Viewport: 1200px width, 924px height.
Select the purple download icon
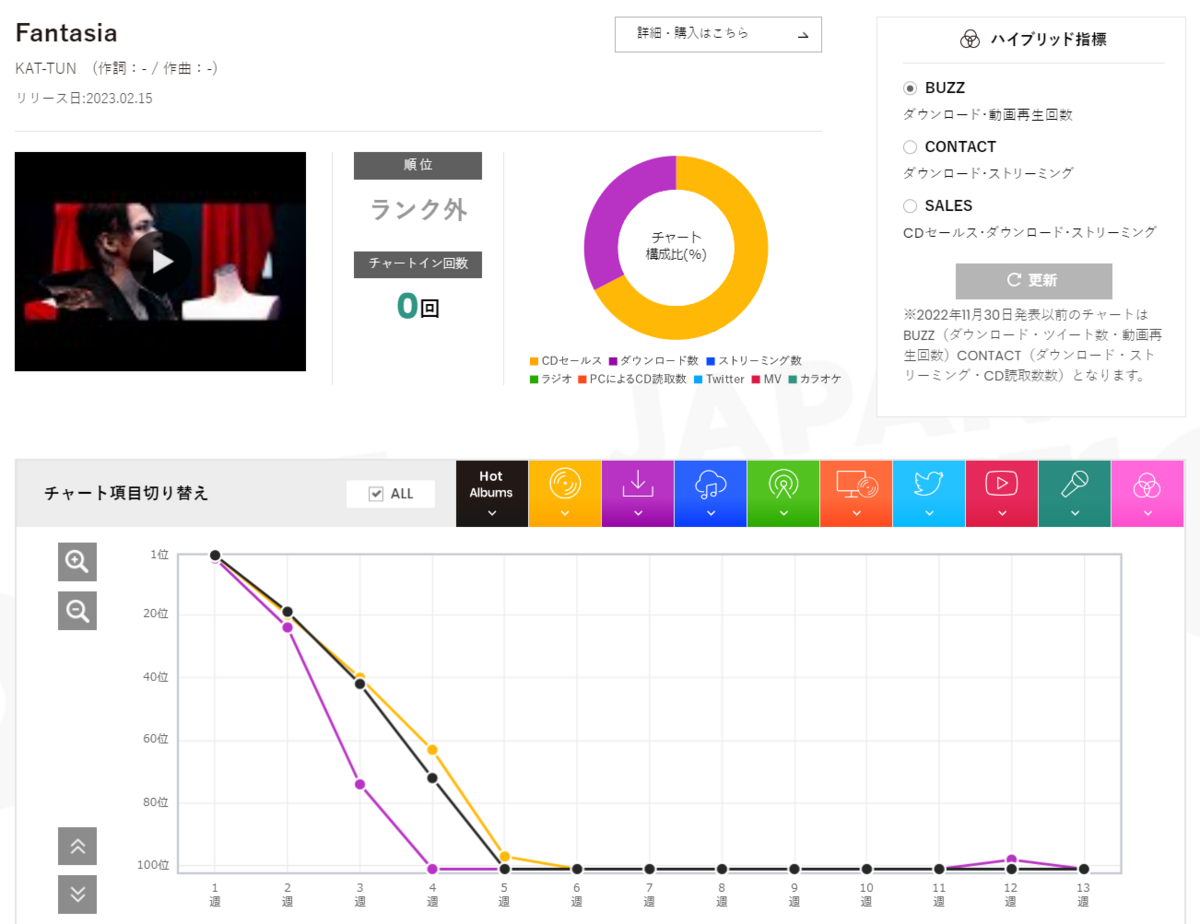point(638,494)
